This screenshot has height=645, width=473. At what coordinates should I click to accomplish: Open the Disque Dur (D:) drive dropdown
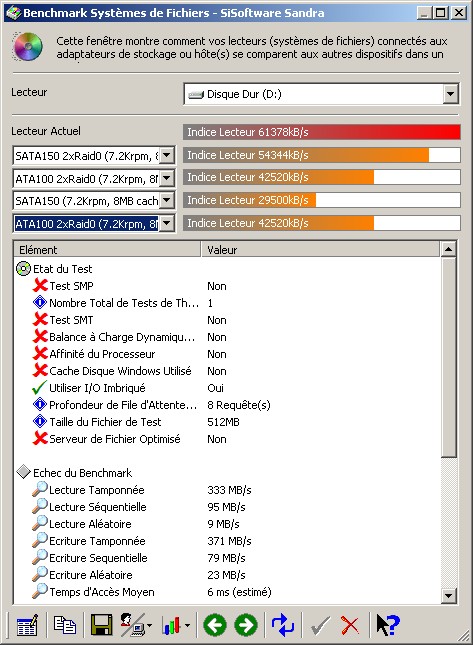[450, 94]
